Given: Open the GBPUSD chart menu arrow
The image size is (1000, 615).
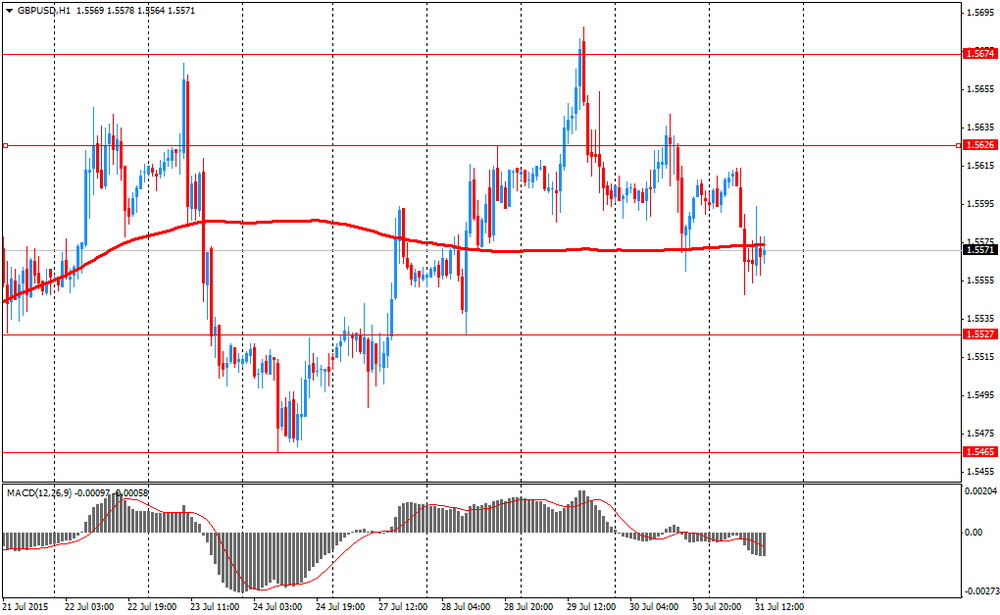Looking at the screenshot, I should click(x=9, y=11).
